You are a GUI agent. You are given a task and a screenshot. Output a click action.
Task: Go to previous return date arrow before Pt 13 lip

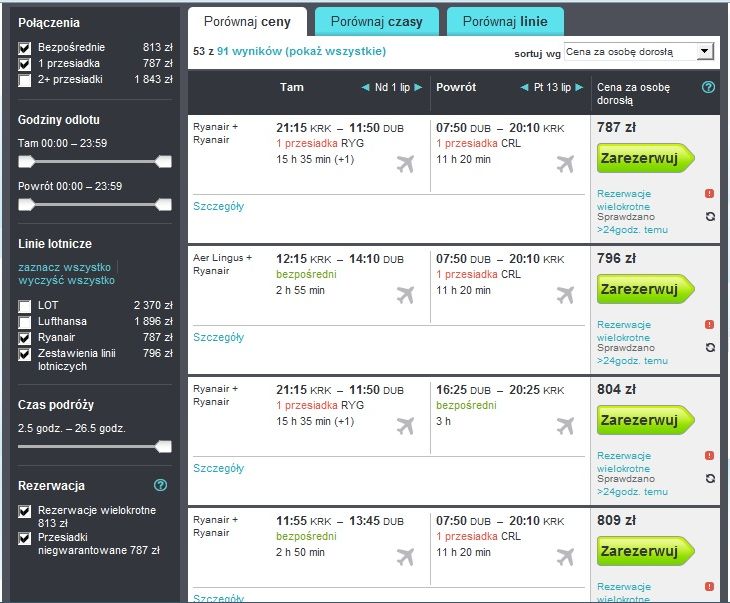(x=525, y=88)
